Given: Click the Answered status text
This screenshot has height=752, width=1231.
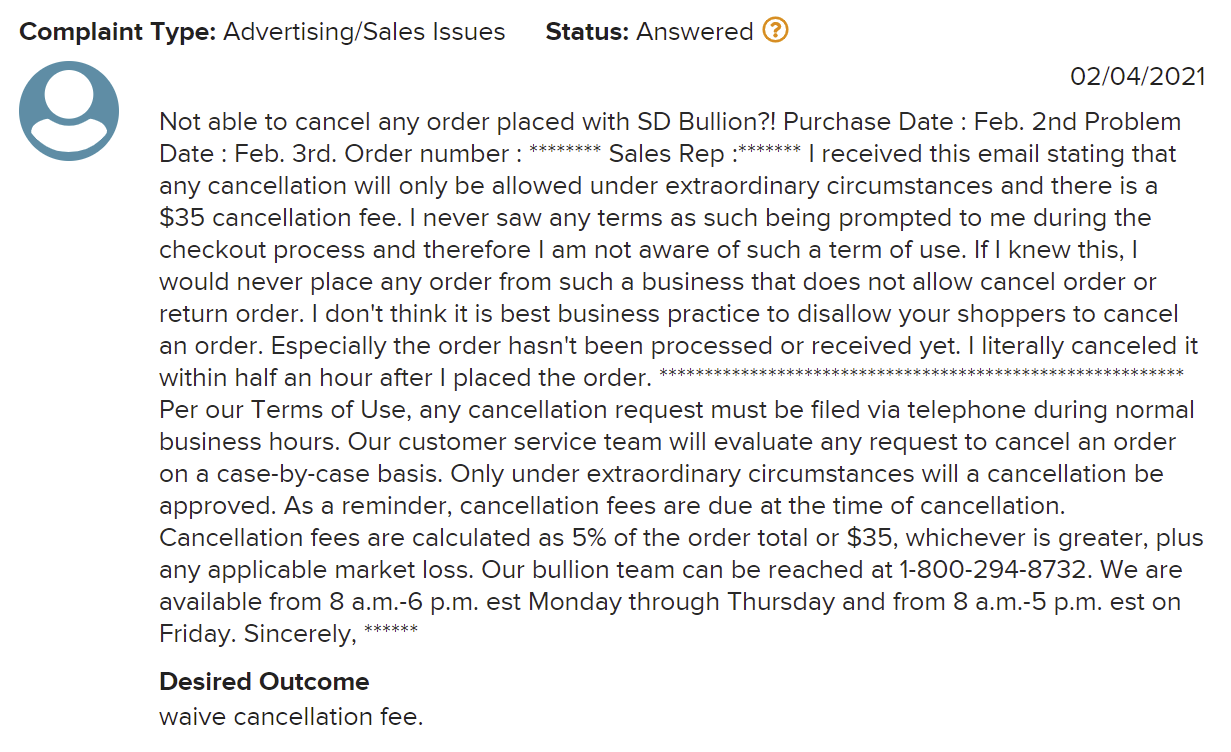Looking at the screenshot, I should point(695,32).
